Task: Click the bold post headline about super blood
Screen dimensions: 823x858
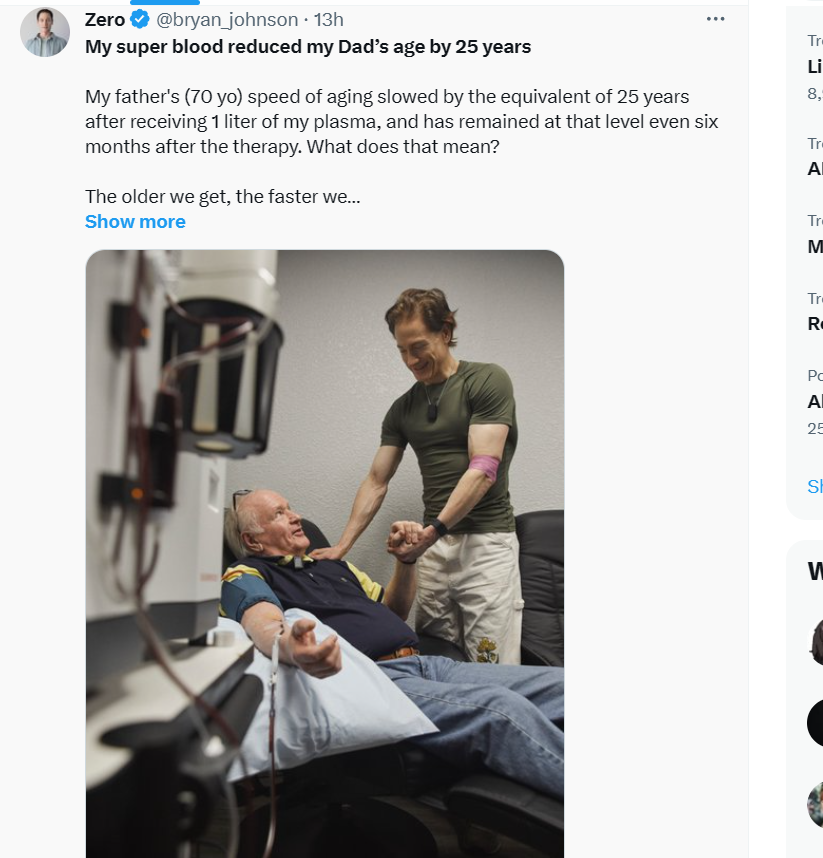Action: 308,46
